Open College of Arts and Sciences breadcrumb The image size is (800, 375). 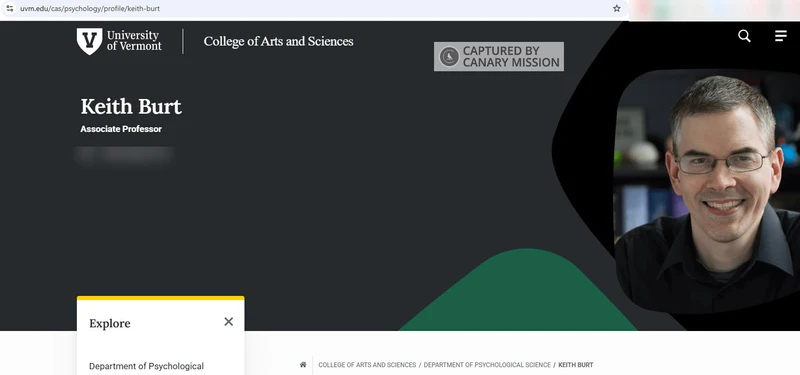(367, 365)
